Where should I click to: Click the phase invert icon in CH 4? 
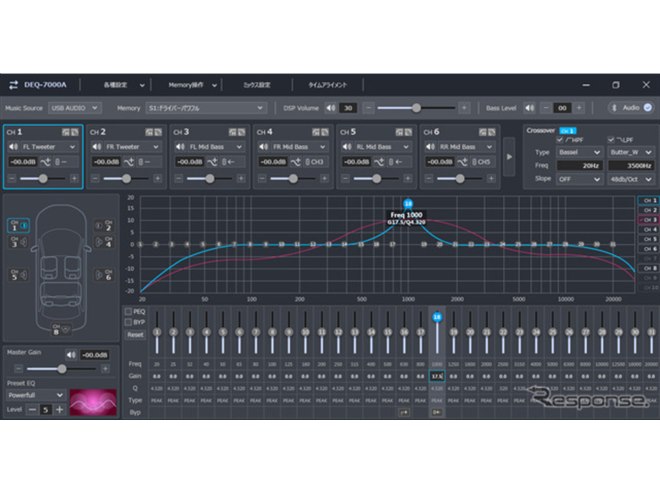click(295, 162)
